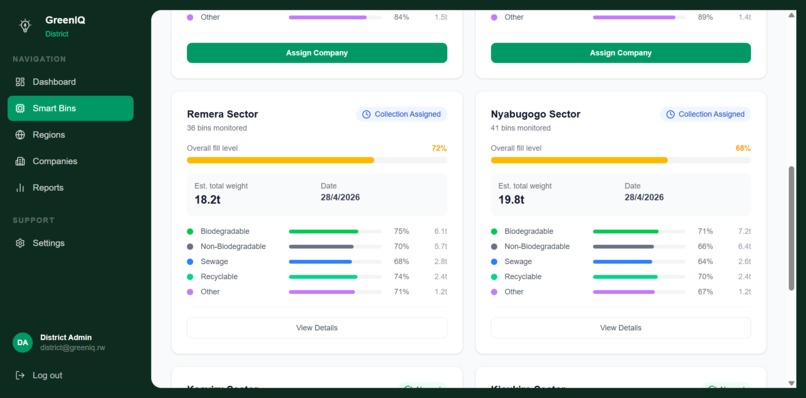
Task: Click Nyabugogo overall fill level bar
Action: tap(620, 160)
